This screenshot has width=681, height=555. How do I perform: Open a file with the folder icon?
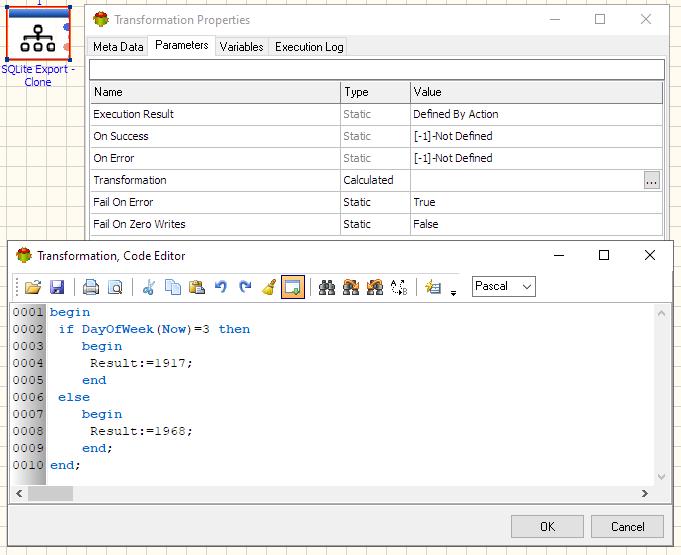[x=33, y=287]
